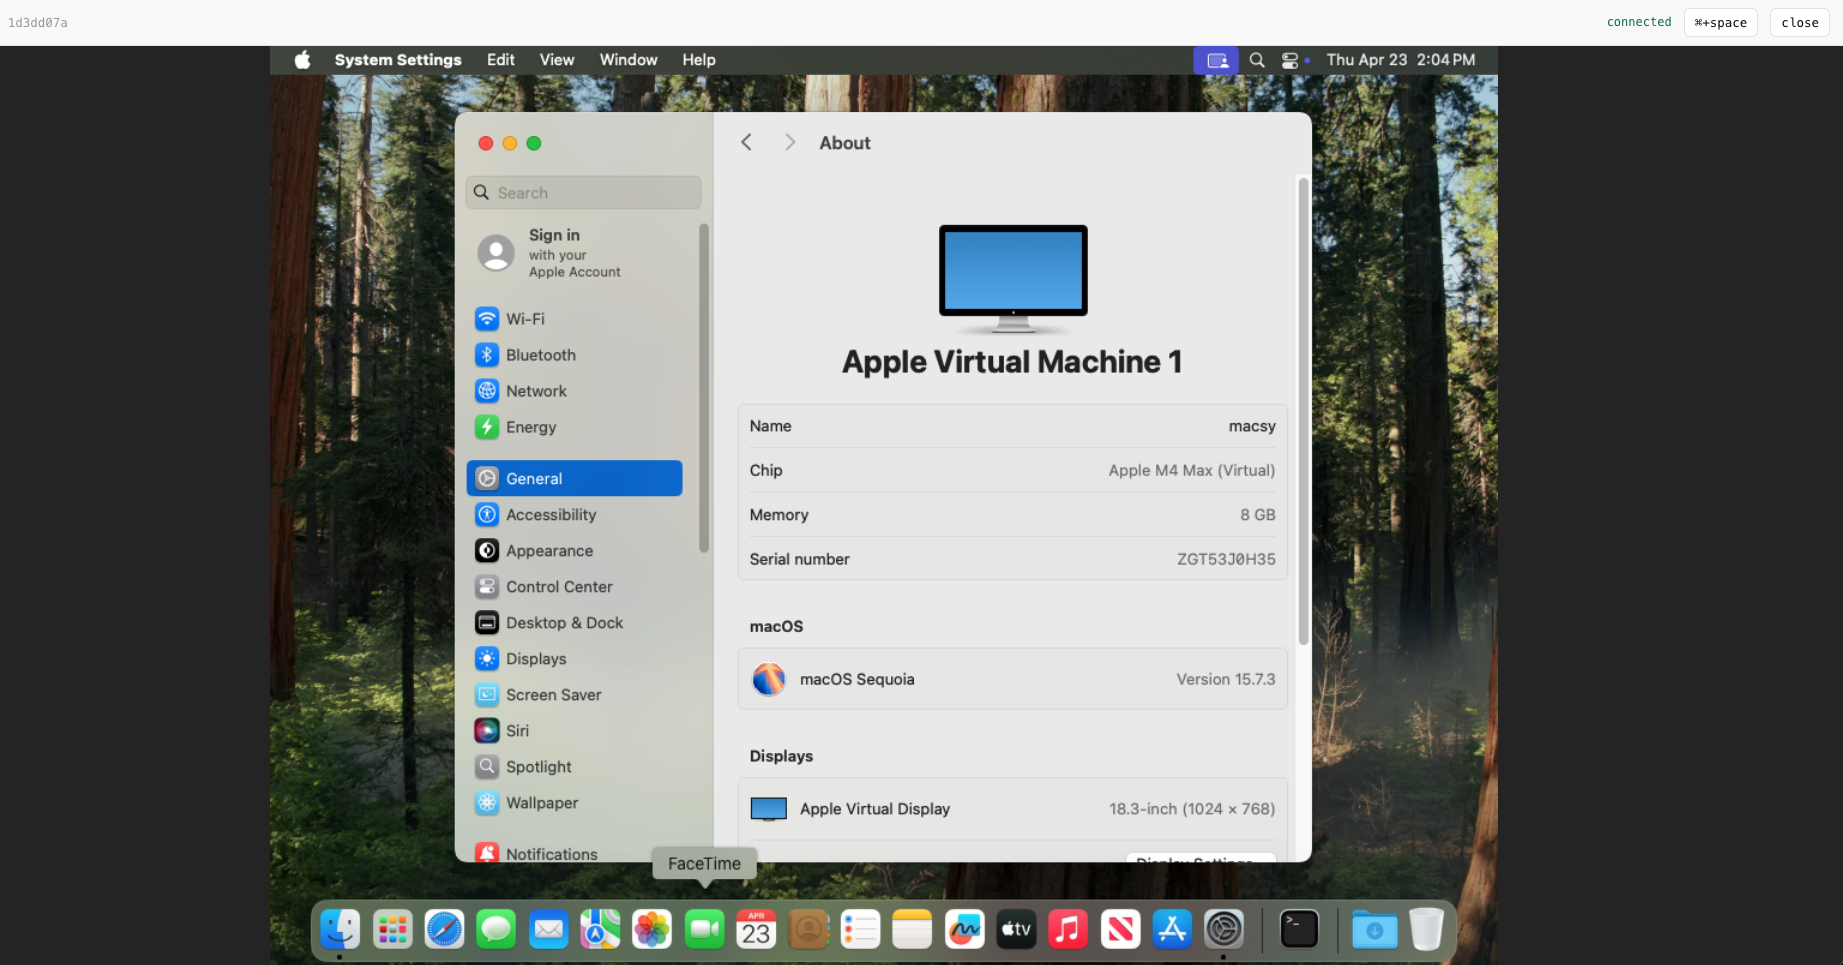The width and height of the screenshot is (1843, 965).
Task: Click Sign in with your Apple Account
Action: pyautogui.click(x=573, y=253)
